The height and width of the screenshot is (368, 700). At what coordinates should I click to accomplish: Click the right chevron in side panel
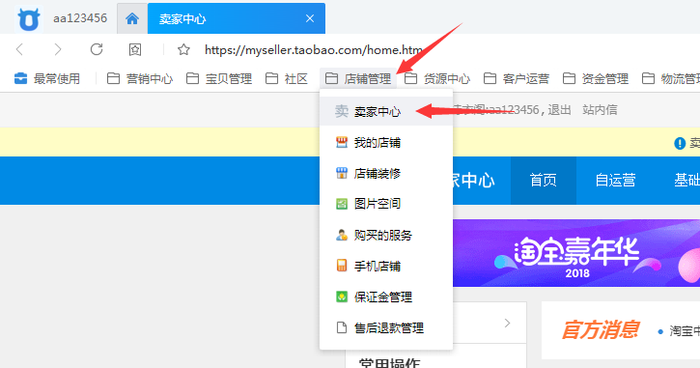pos(507,323)
